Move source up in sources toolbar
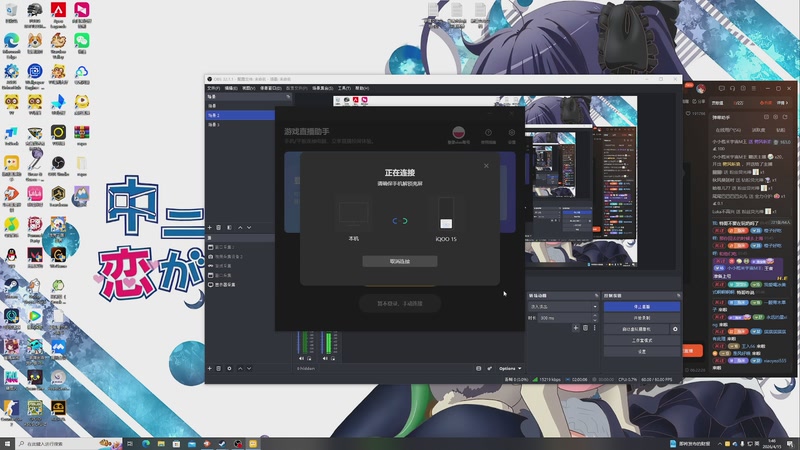Screen dimensions: 800x450 [240, 368]
